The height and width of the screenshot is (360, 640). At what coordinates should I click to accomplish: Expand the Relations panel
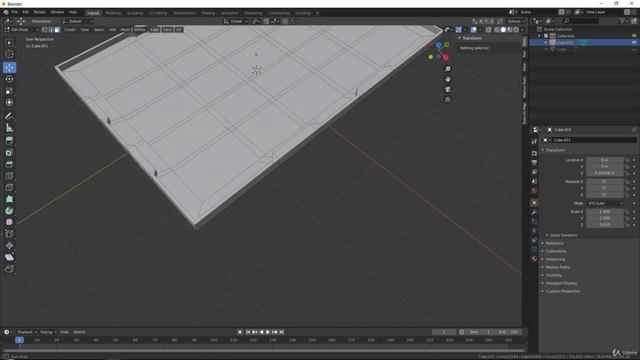click(x=554, y=243)
